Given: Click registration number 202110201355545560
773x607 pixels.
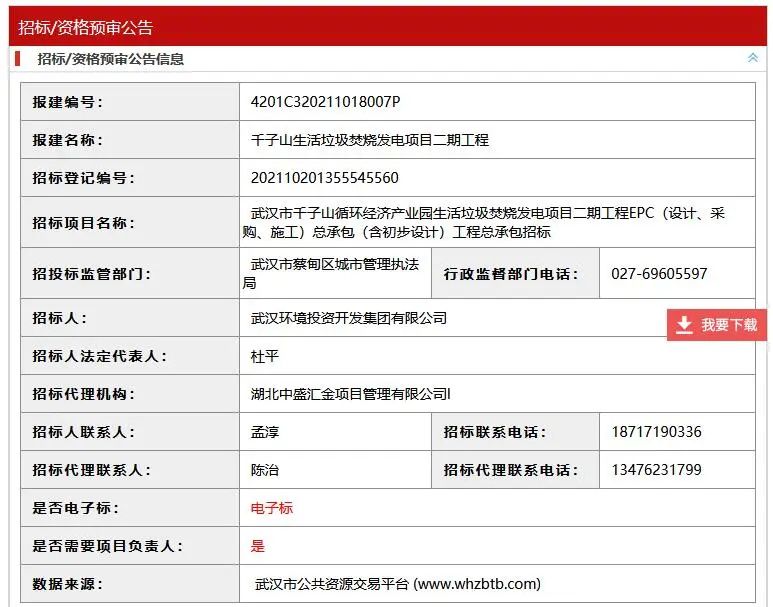Looking at the screenshot, I should [x=325, y=178].
